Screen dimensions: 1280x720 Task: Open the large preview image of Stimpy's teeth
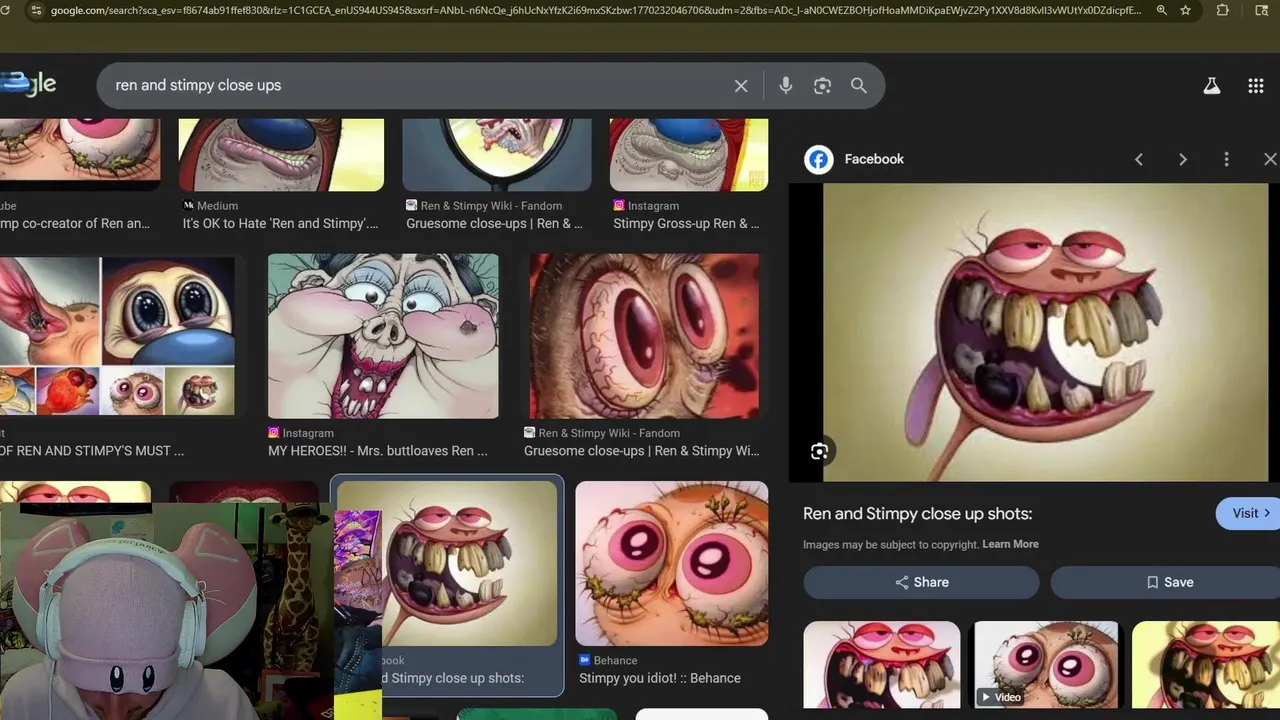click(x=1045, y=332)
